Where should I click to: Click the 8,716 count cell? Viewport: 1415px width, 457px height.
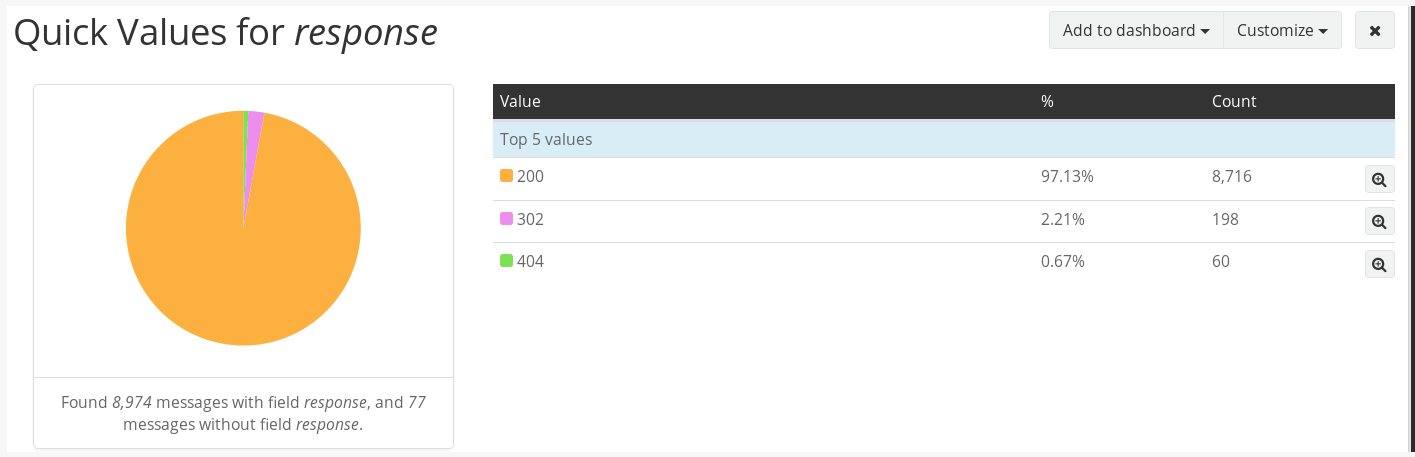1231,177
